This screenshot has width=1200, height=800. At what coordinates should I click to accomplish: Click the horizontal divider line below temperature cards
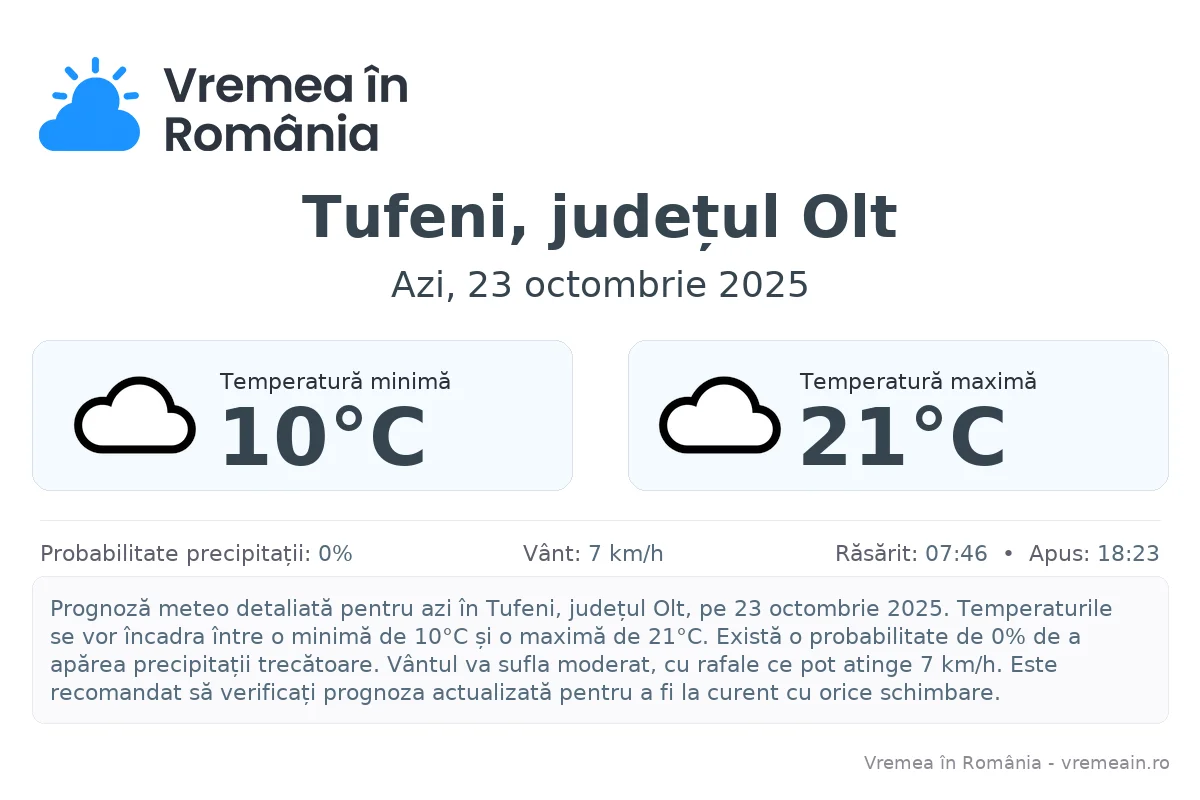click(600, 521)
